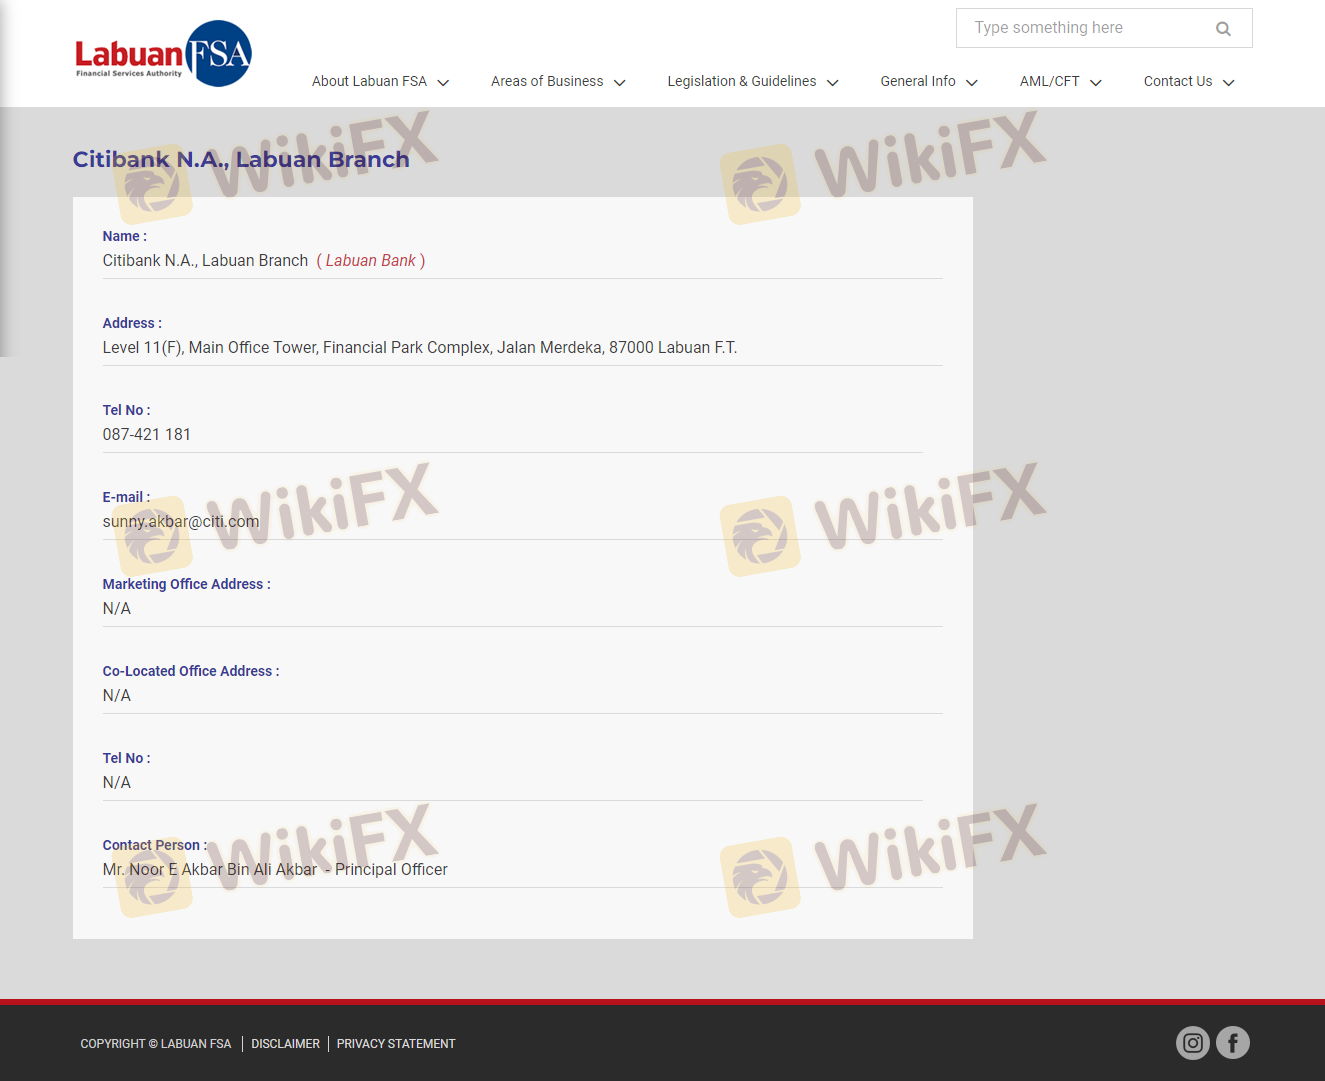Focus the 'Type something here' search box
The width and height of the screenshot is (1325, 1081).
[1104, 28]
